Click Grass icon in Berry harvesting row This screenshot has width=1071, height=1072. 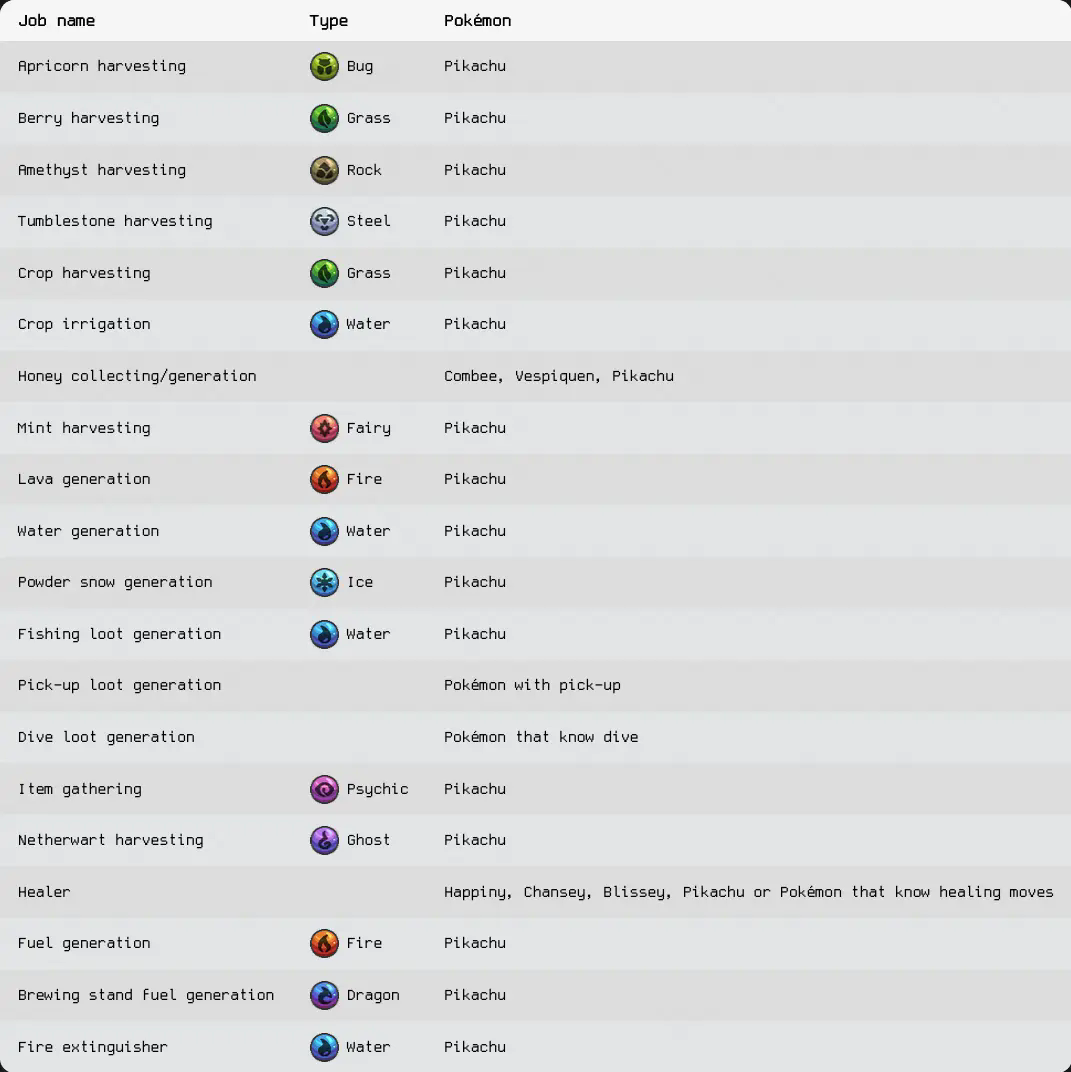pyautogui.click(x=324, y=118)
